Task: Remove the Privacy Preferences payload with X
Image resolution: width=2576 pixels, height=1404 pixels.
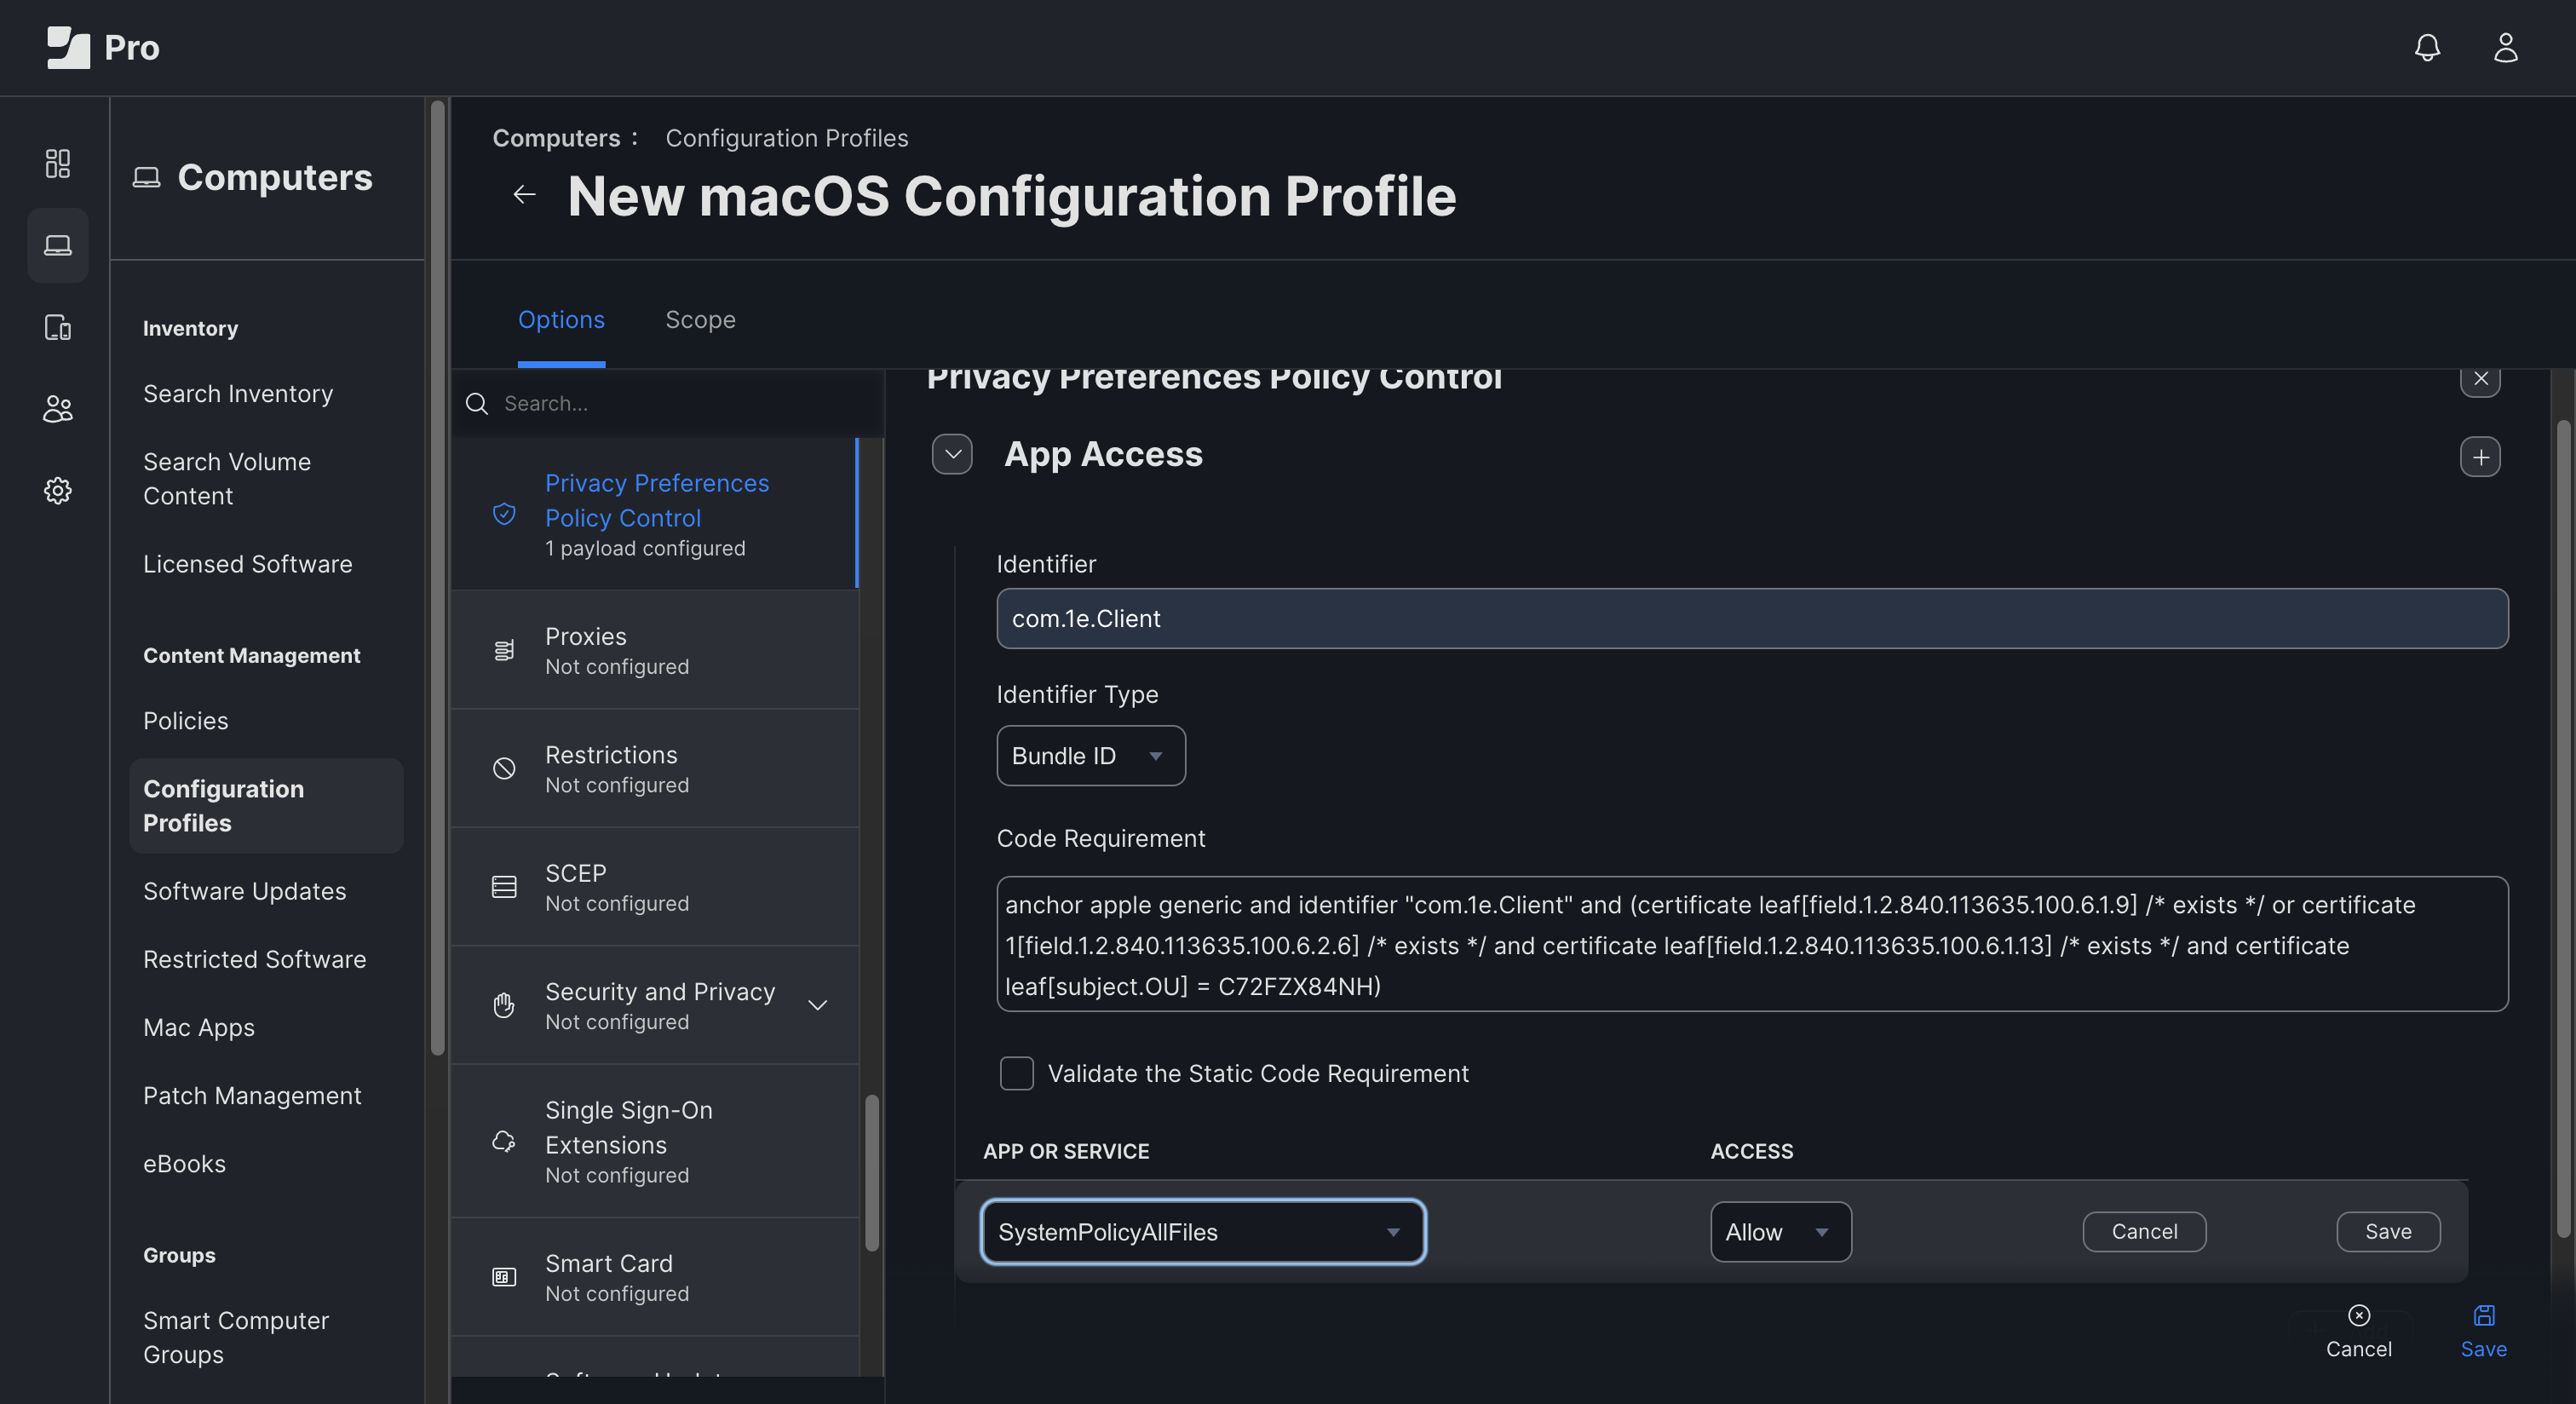Action: pyautogui.click(x=2480, y=379)
